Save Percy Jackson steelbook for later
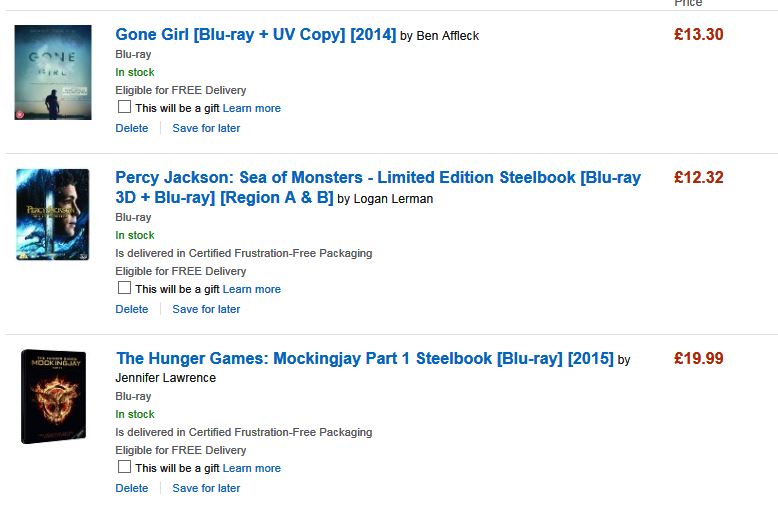The image size is (778, 512). [x=206, y=309]
